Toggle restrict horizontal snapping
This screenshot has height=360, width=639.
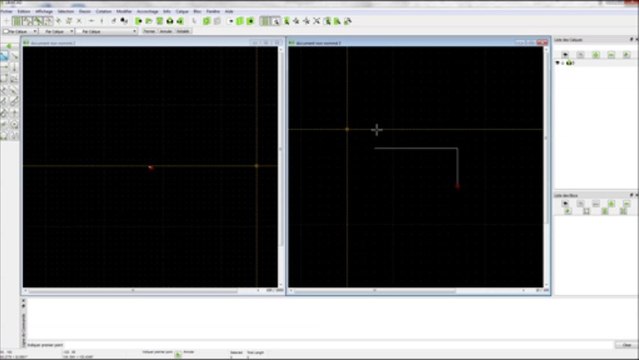pyautogui.click(x=91, y=21)
